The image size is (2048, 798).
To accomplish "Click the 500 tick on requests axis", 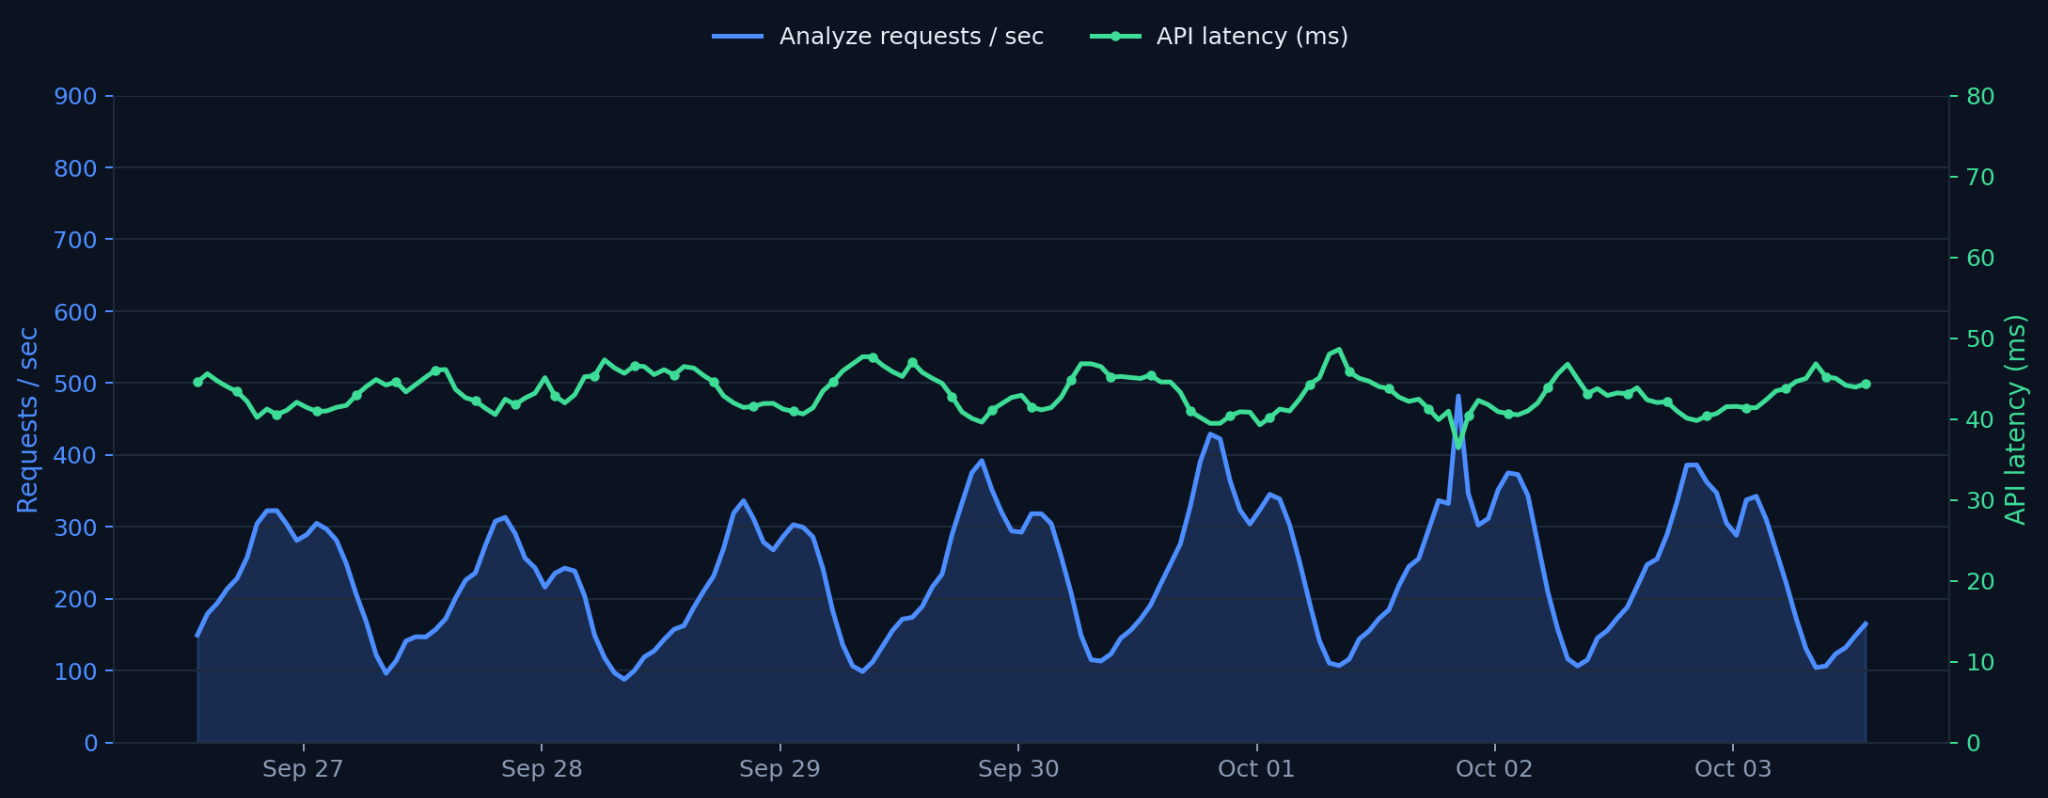I will tap(76, 384).
